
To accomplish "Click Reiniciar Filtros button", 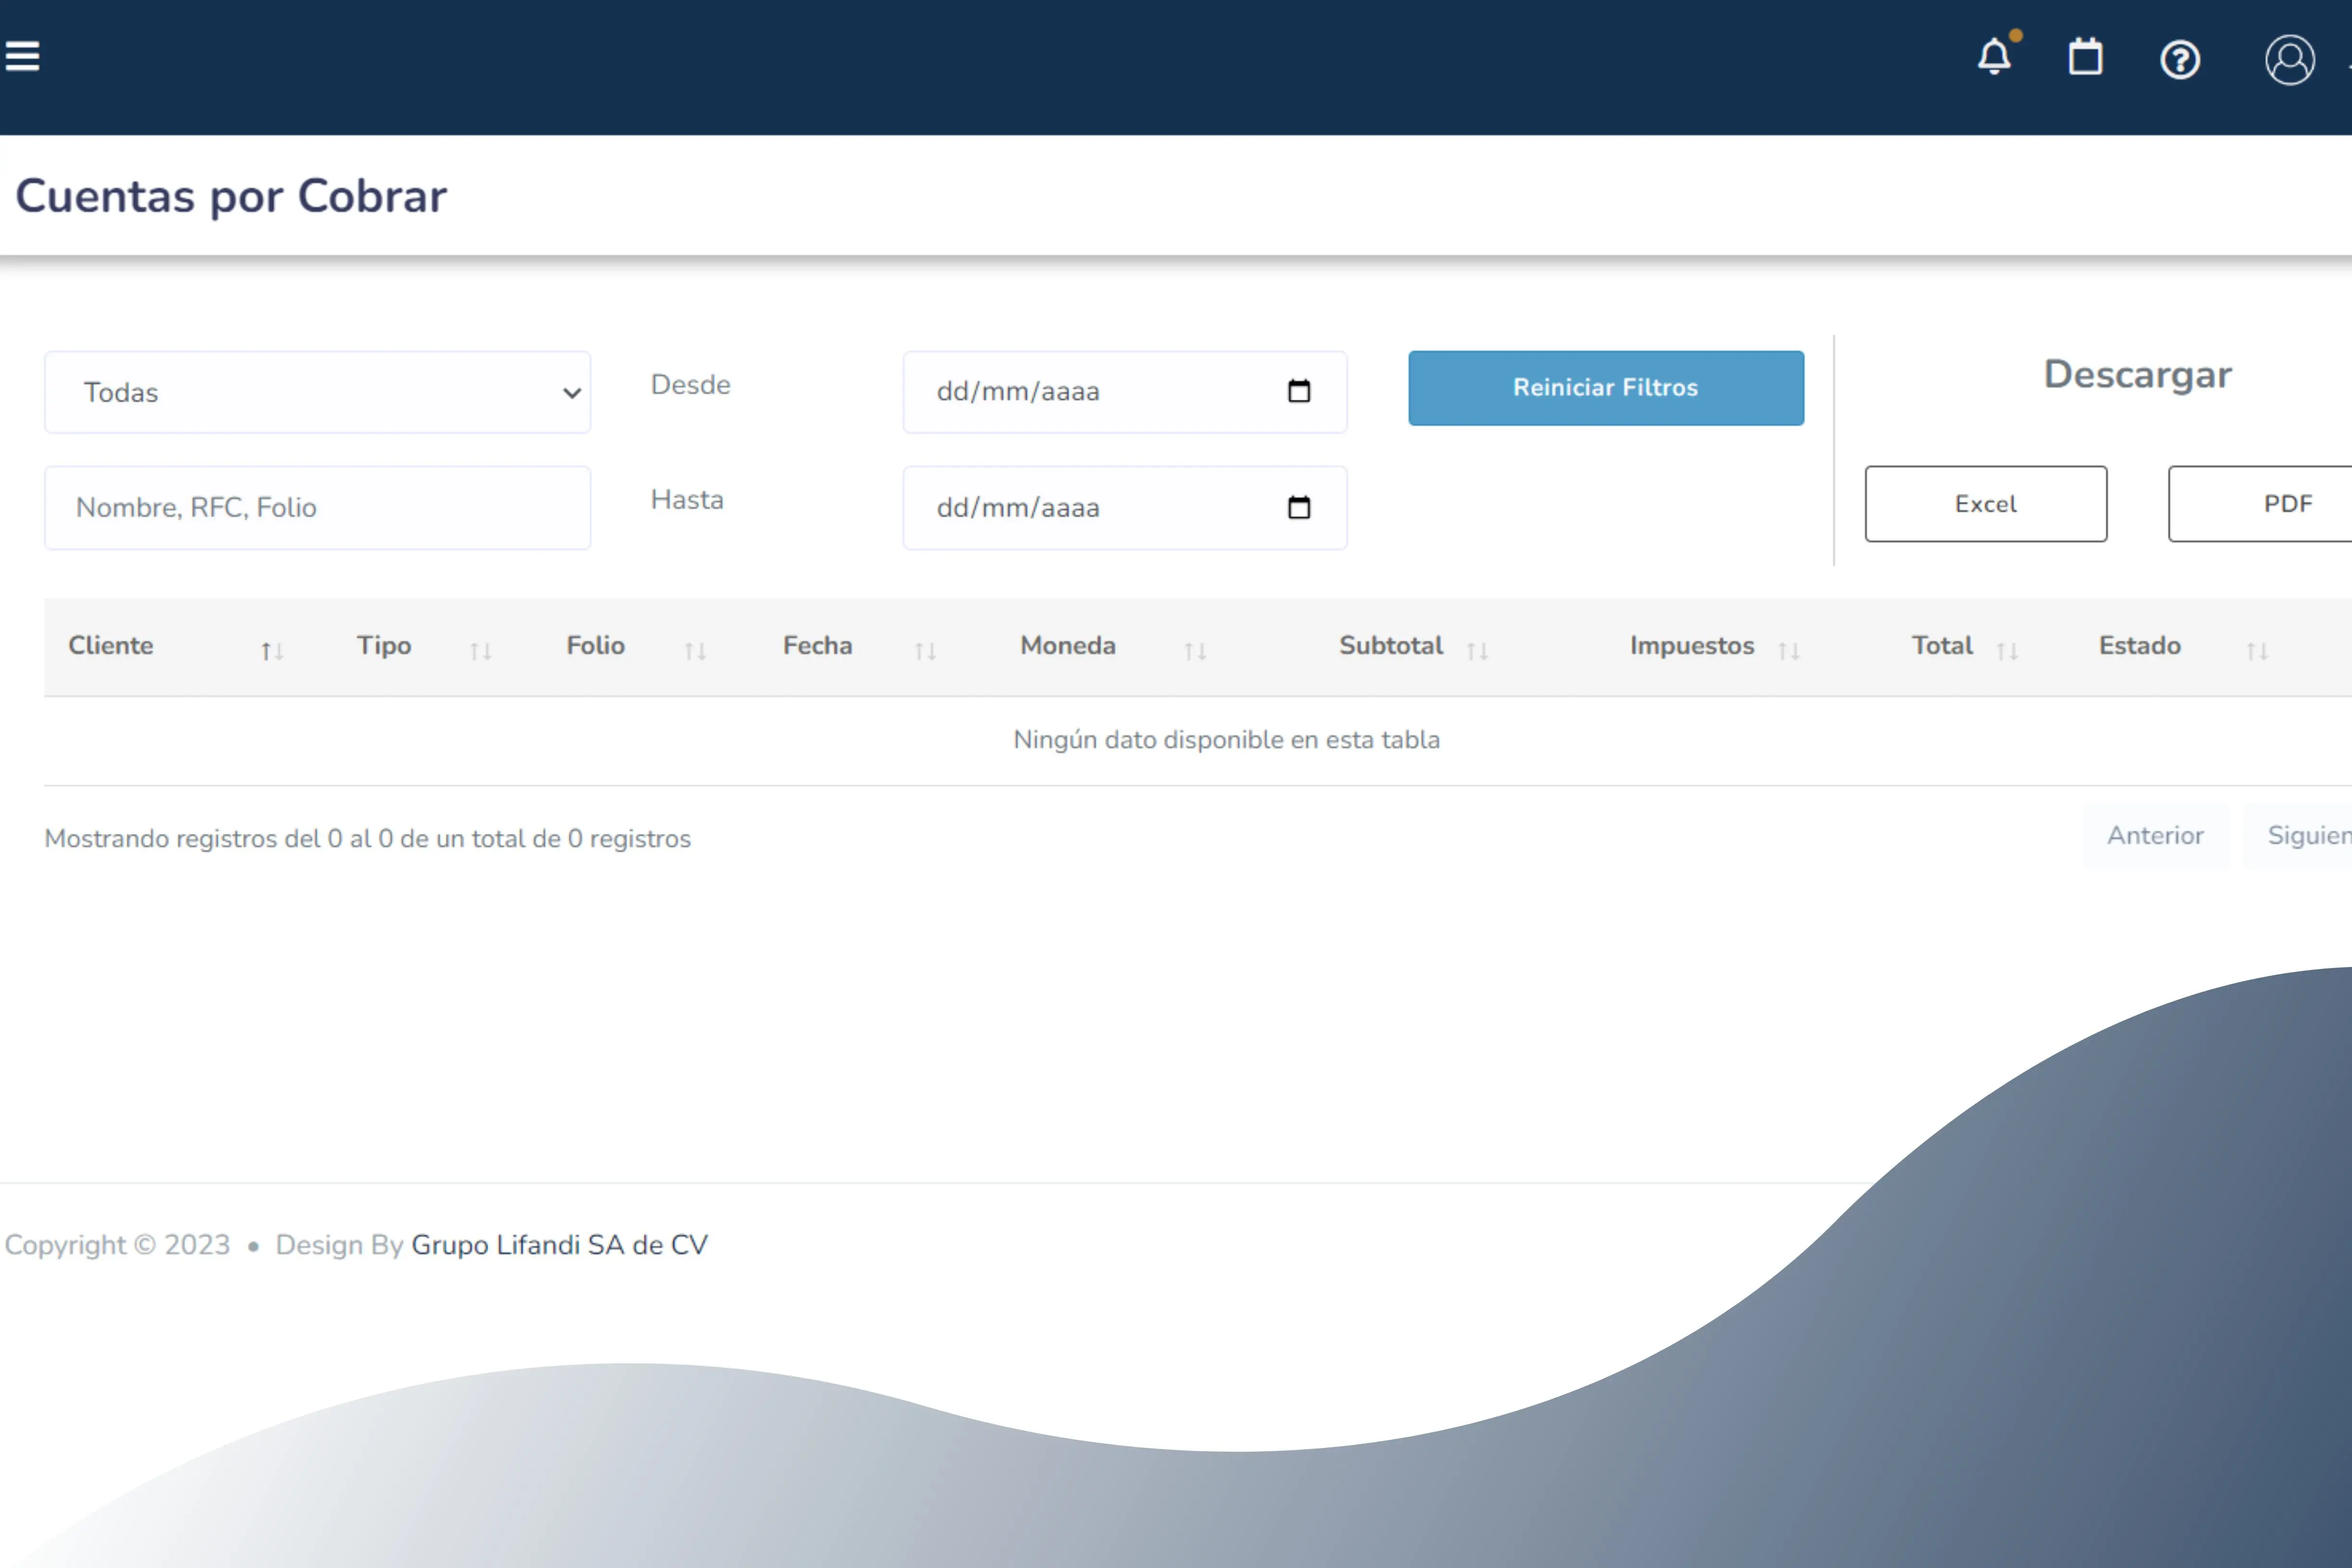I will point(1605,388).
